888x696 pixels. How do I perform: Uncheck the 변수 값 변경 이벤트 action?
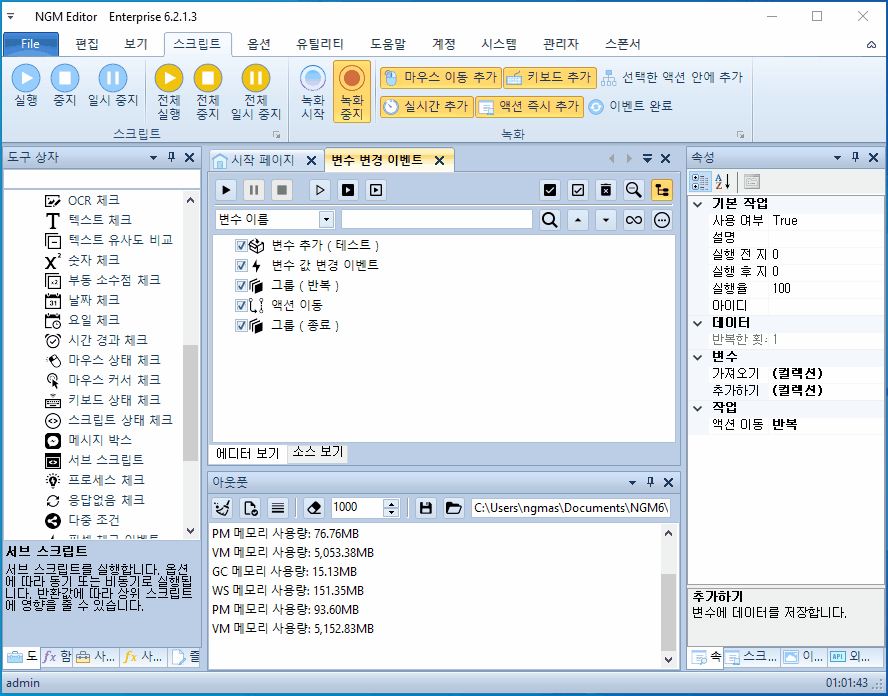(x=241, y=266)
